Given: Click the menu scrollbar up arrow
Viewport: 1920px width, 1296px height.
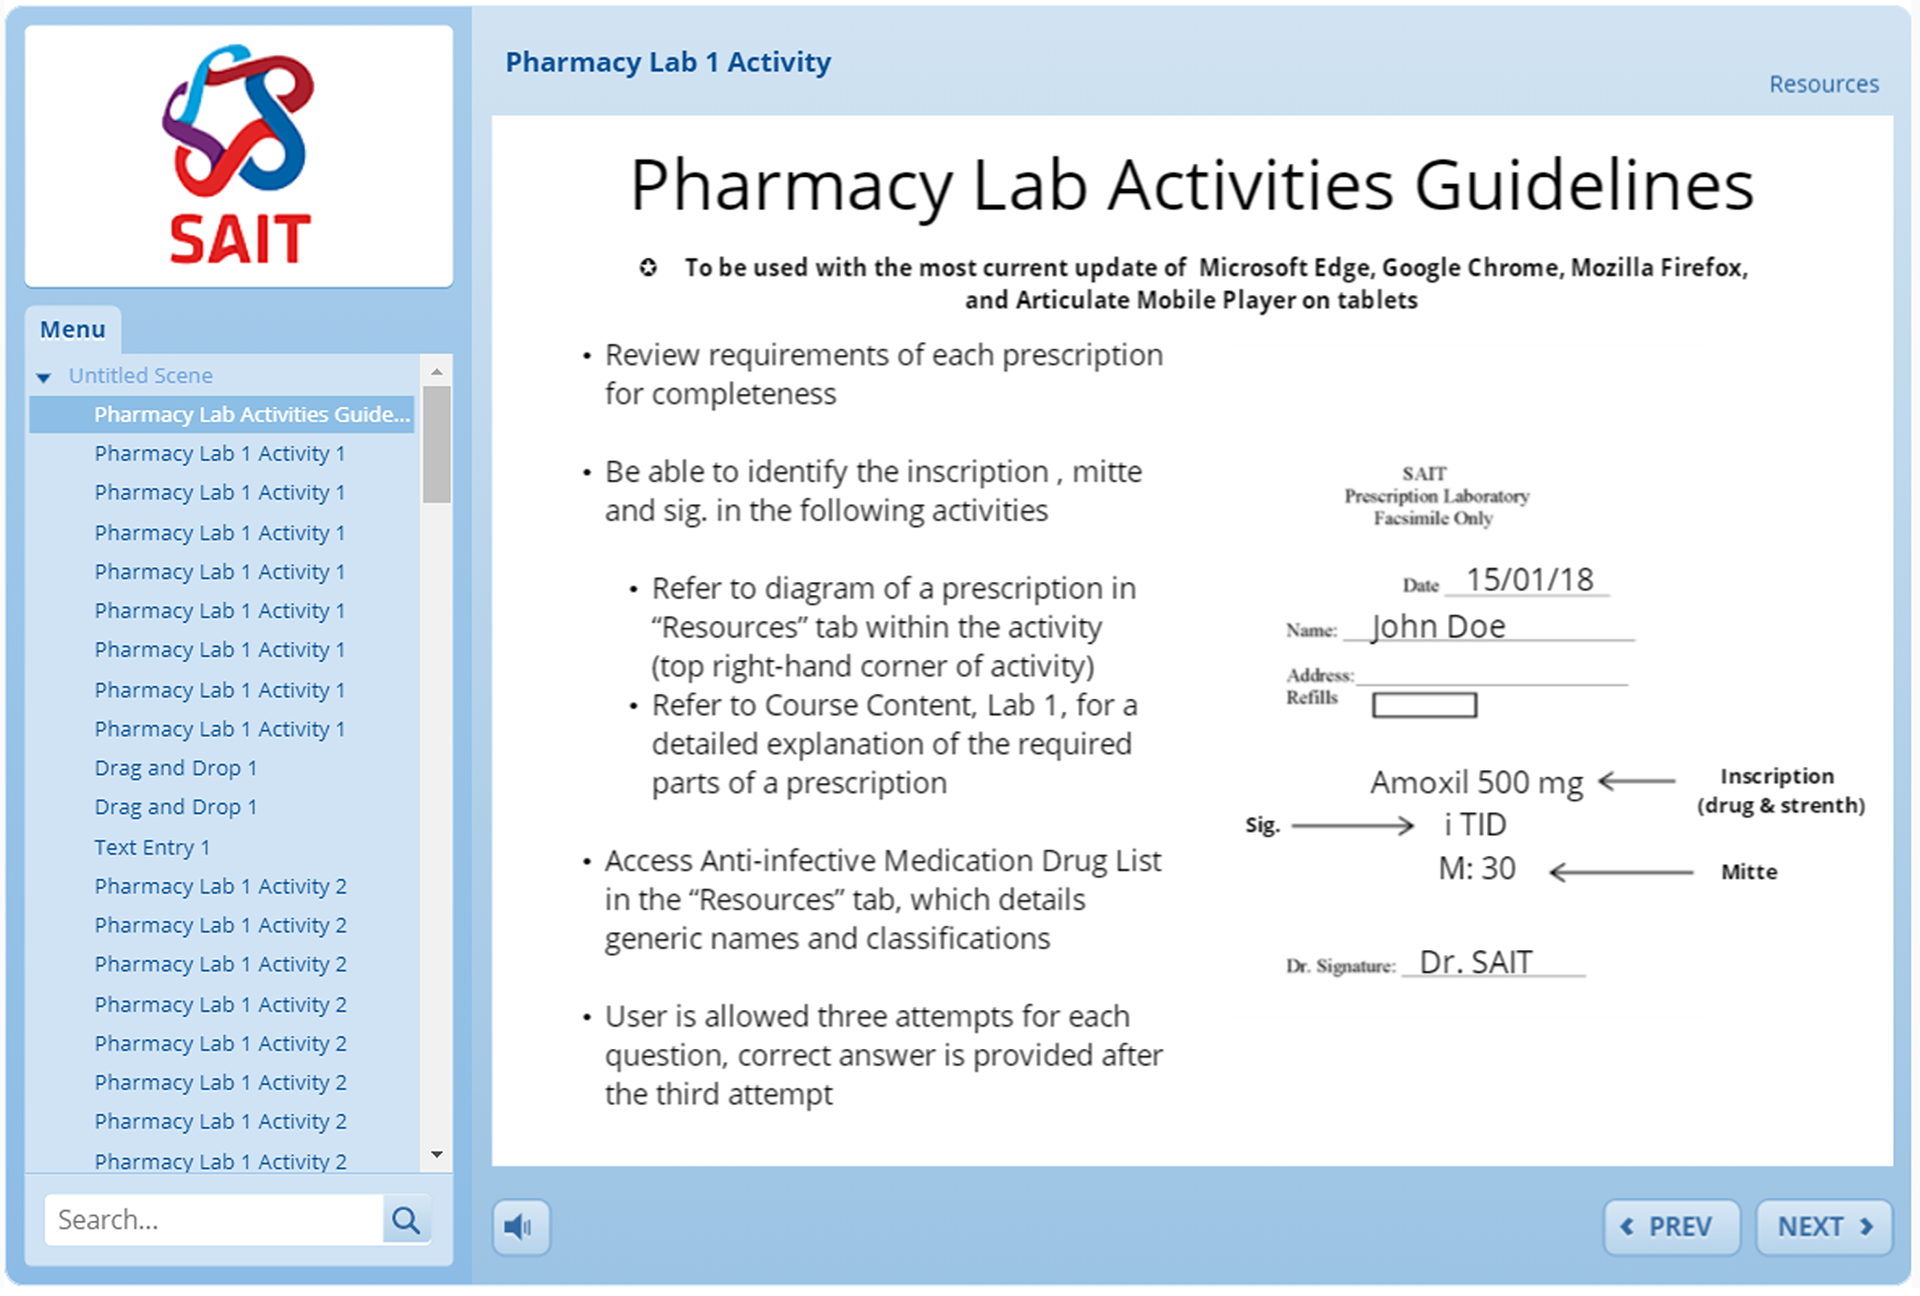Looking at the screenshot, I should (x=437, y=372).
